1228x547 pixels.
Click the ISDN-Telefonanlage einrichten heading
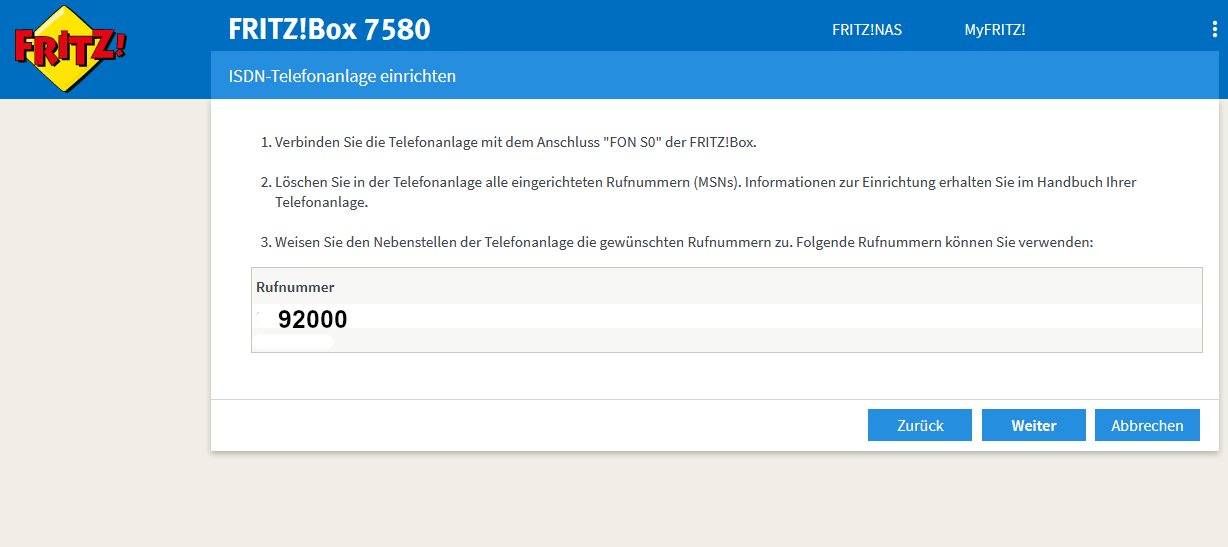(x=342, y=76)
